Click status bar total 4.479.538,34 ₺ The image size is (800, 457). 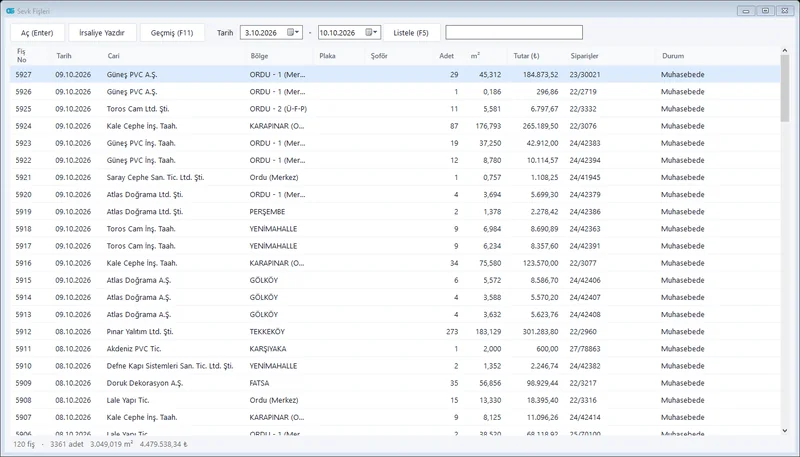coord(163,444)
